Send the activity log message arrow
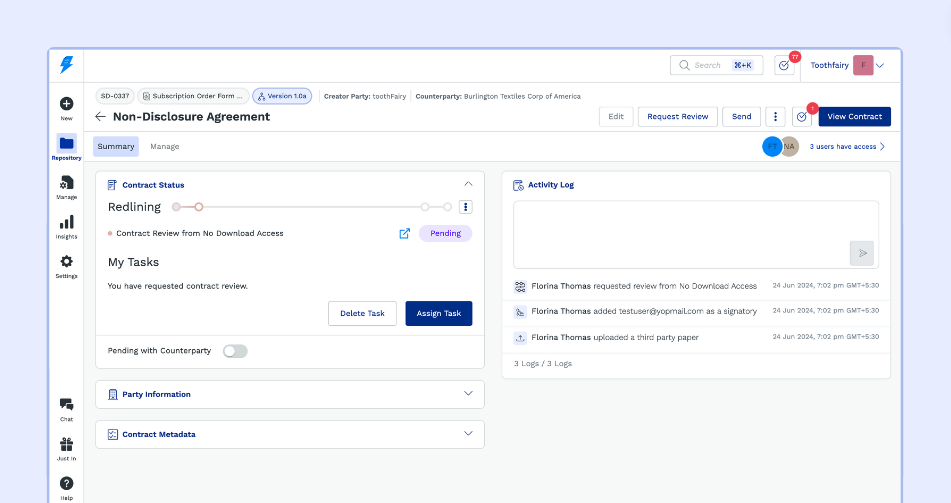 click(x=862, y=253)
